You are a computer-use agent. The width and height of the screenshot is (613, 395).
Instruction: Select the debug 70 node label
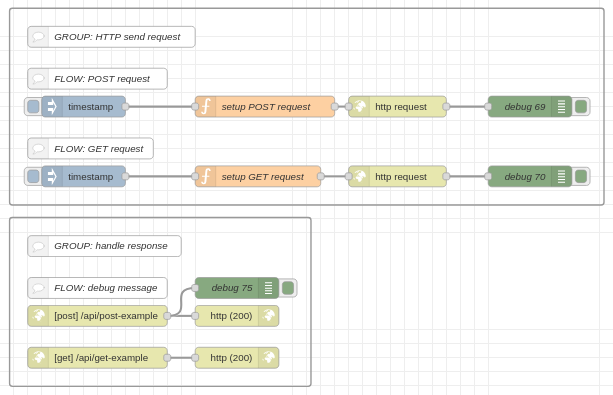tap(525, 177)
